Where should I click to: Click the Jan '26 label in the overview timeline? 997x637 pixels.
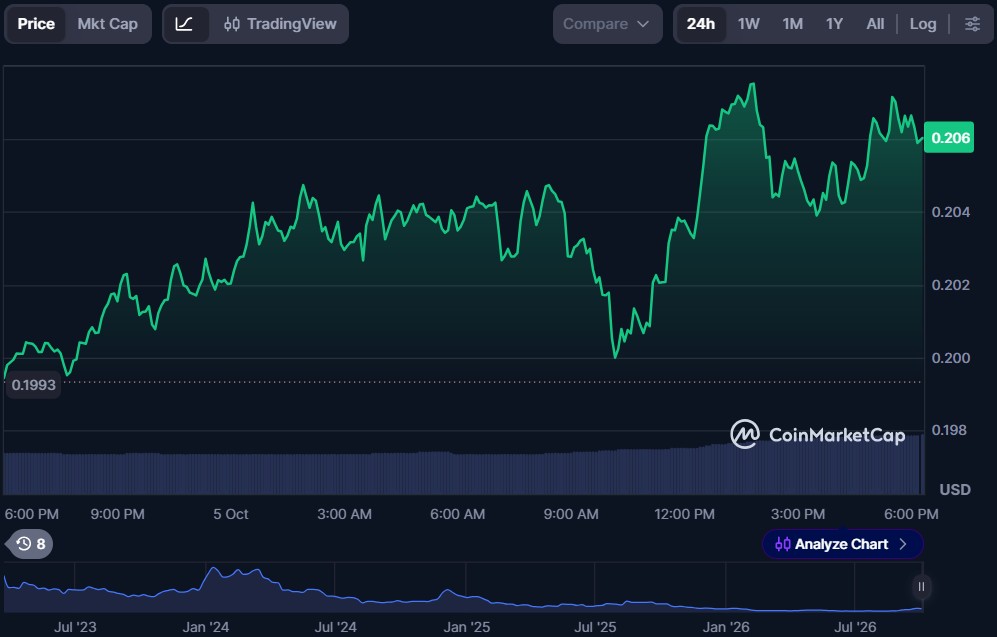[725, 627]
